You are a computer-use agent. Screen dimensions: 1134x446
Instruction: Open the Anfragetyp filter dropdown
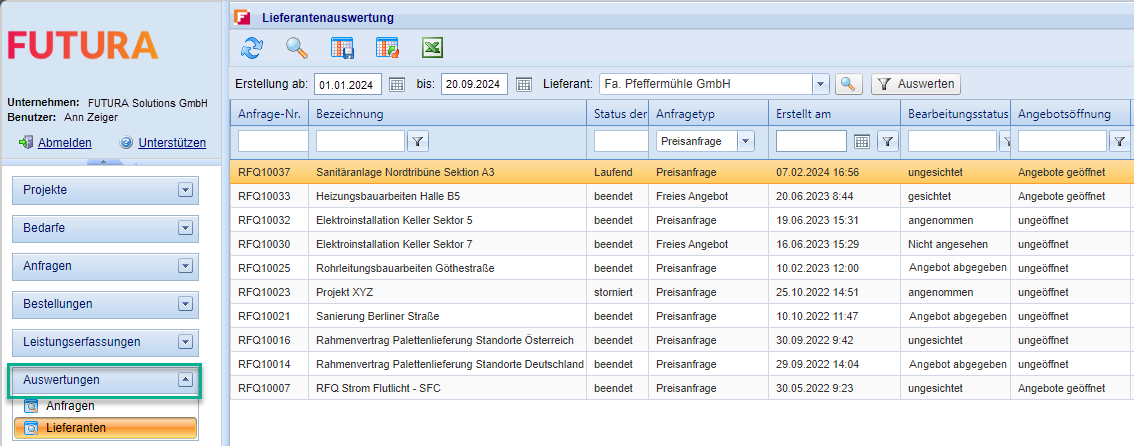(745, 142)
